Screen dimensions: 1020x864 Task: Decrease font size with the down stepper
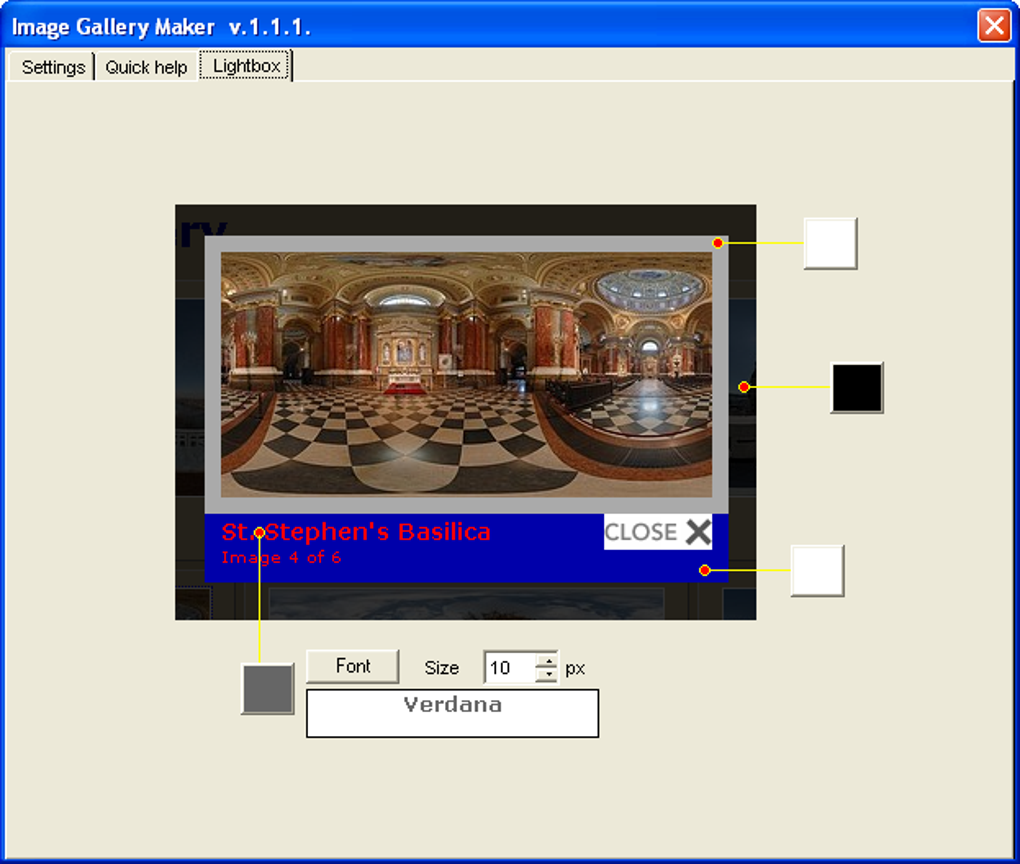548,673
